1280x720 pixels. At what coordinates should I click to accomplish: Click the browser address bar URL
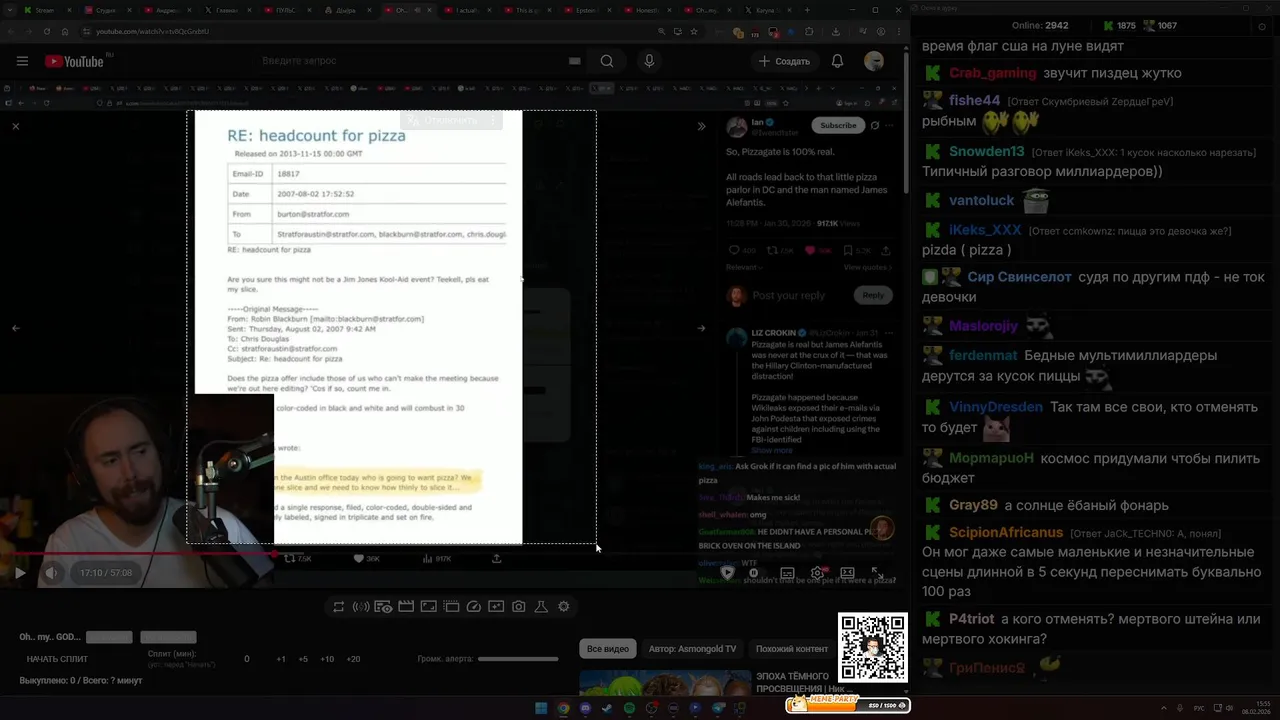click(152, 31)
